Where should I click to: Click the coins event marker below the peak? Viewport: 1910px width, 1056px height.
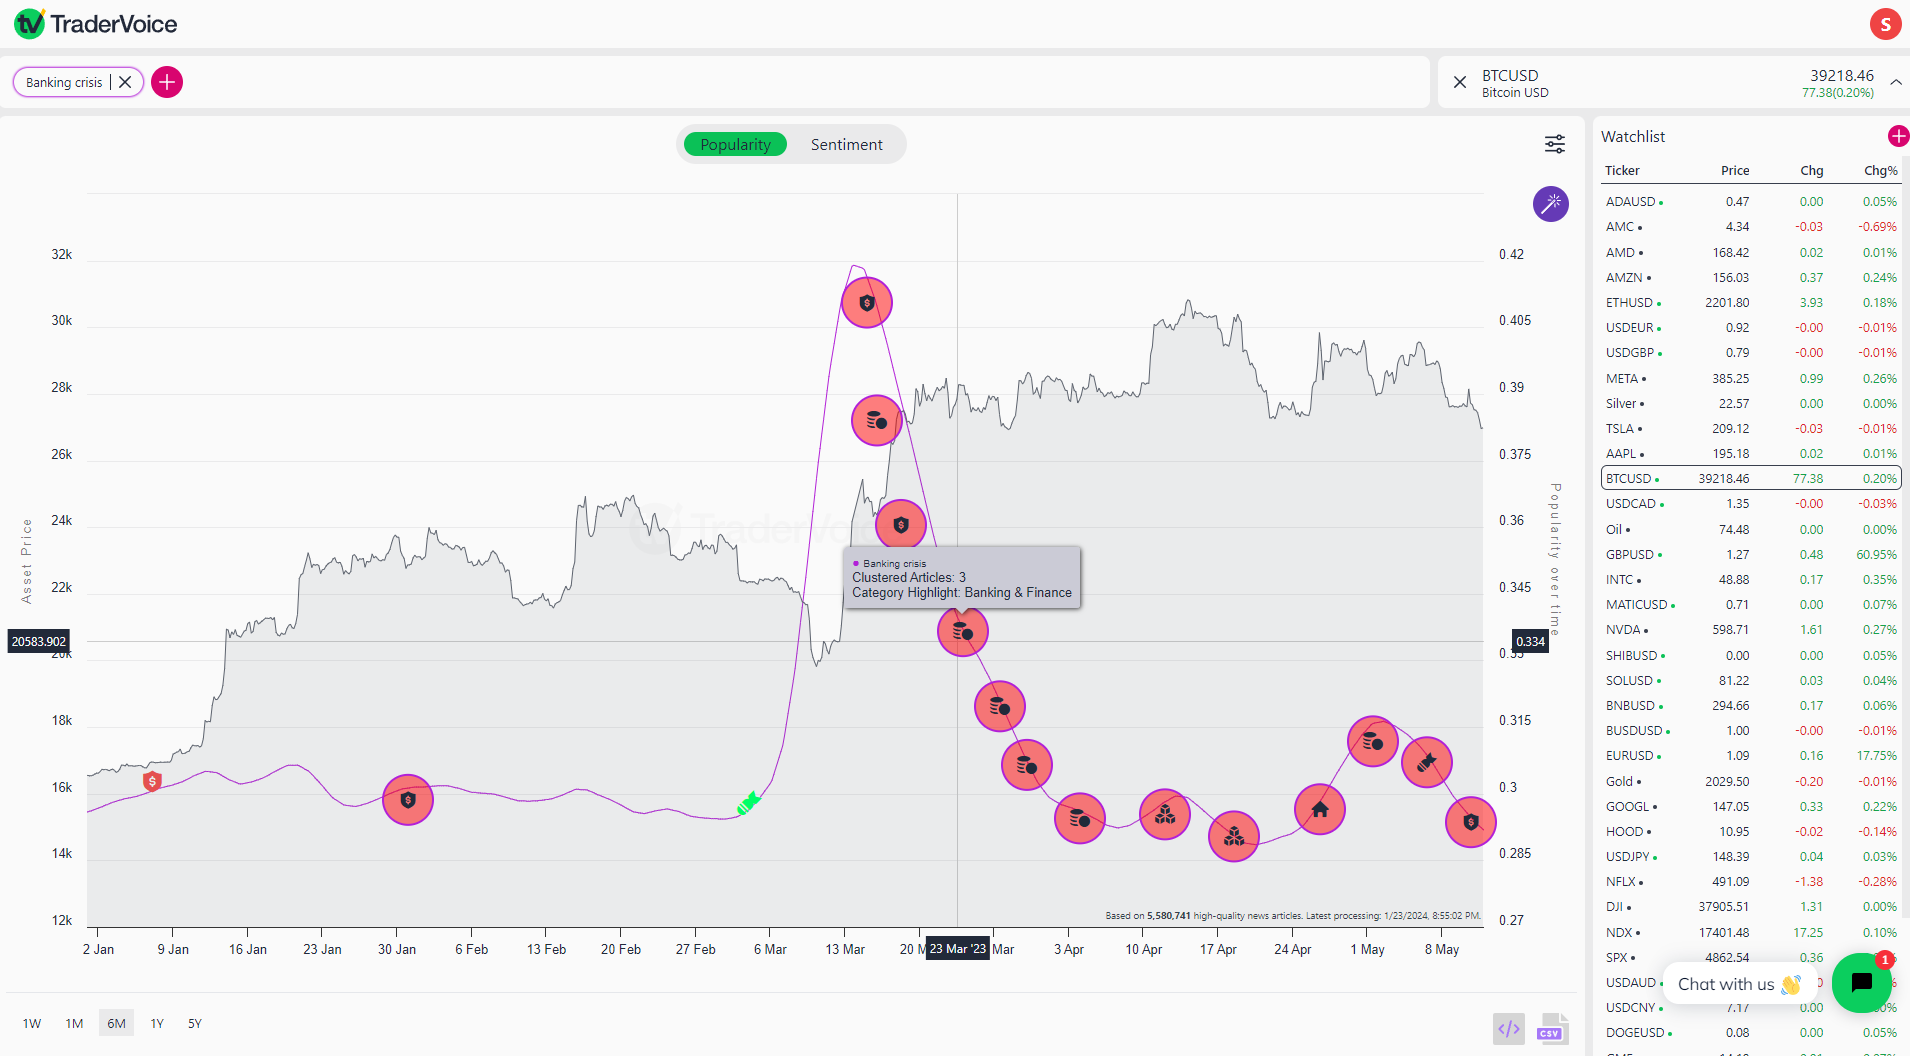877,420
